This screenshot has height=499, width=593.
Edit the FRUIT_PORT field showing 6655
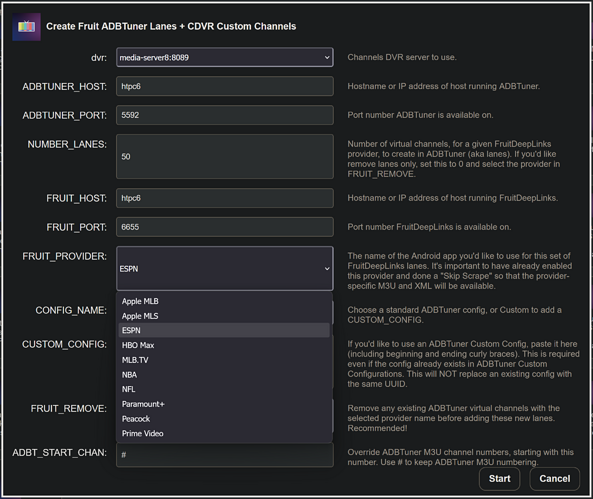pyautogui.click(x=225, y=227)
